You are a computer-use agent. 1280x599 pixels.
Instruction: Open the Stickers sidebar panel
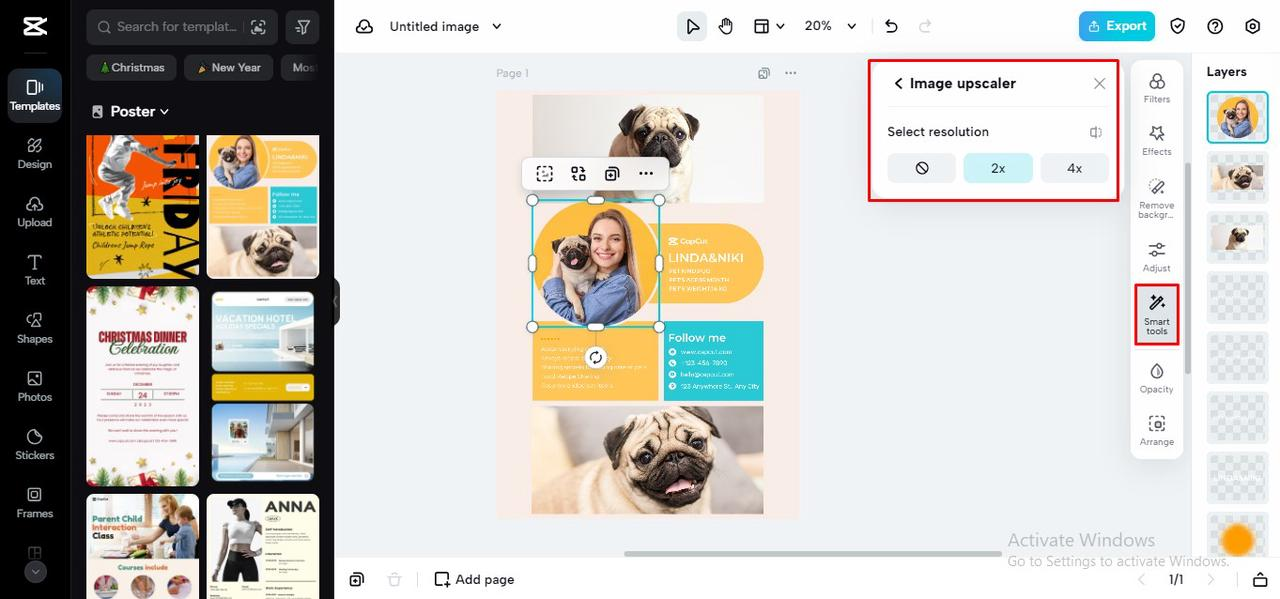[35, 443]
